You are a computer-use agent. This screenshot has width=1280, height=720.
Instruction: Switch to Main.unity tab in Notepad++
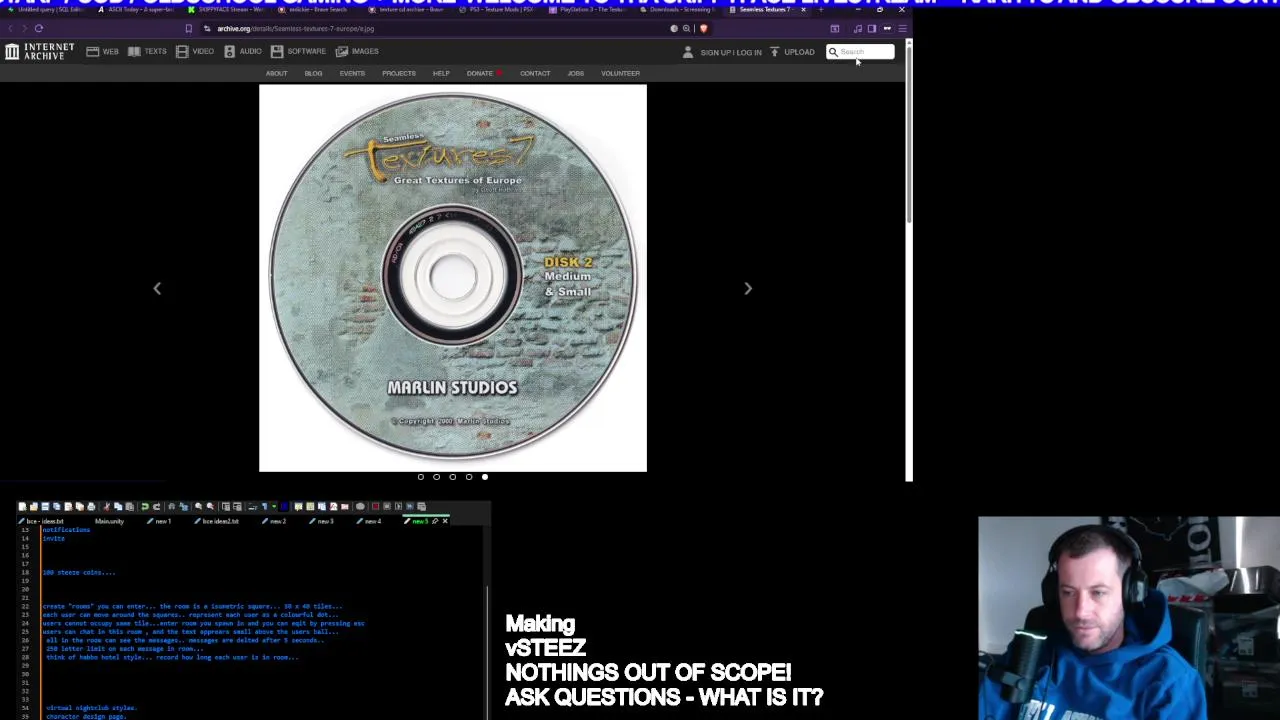click(x=109, y=521)
